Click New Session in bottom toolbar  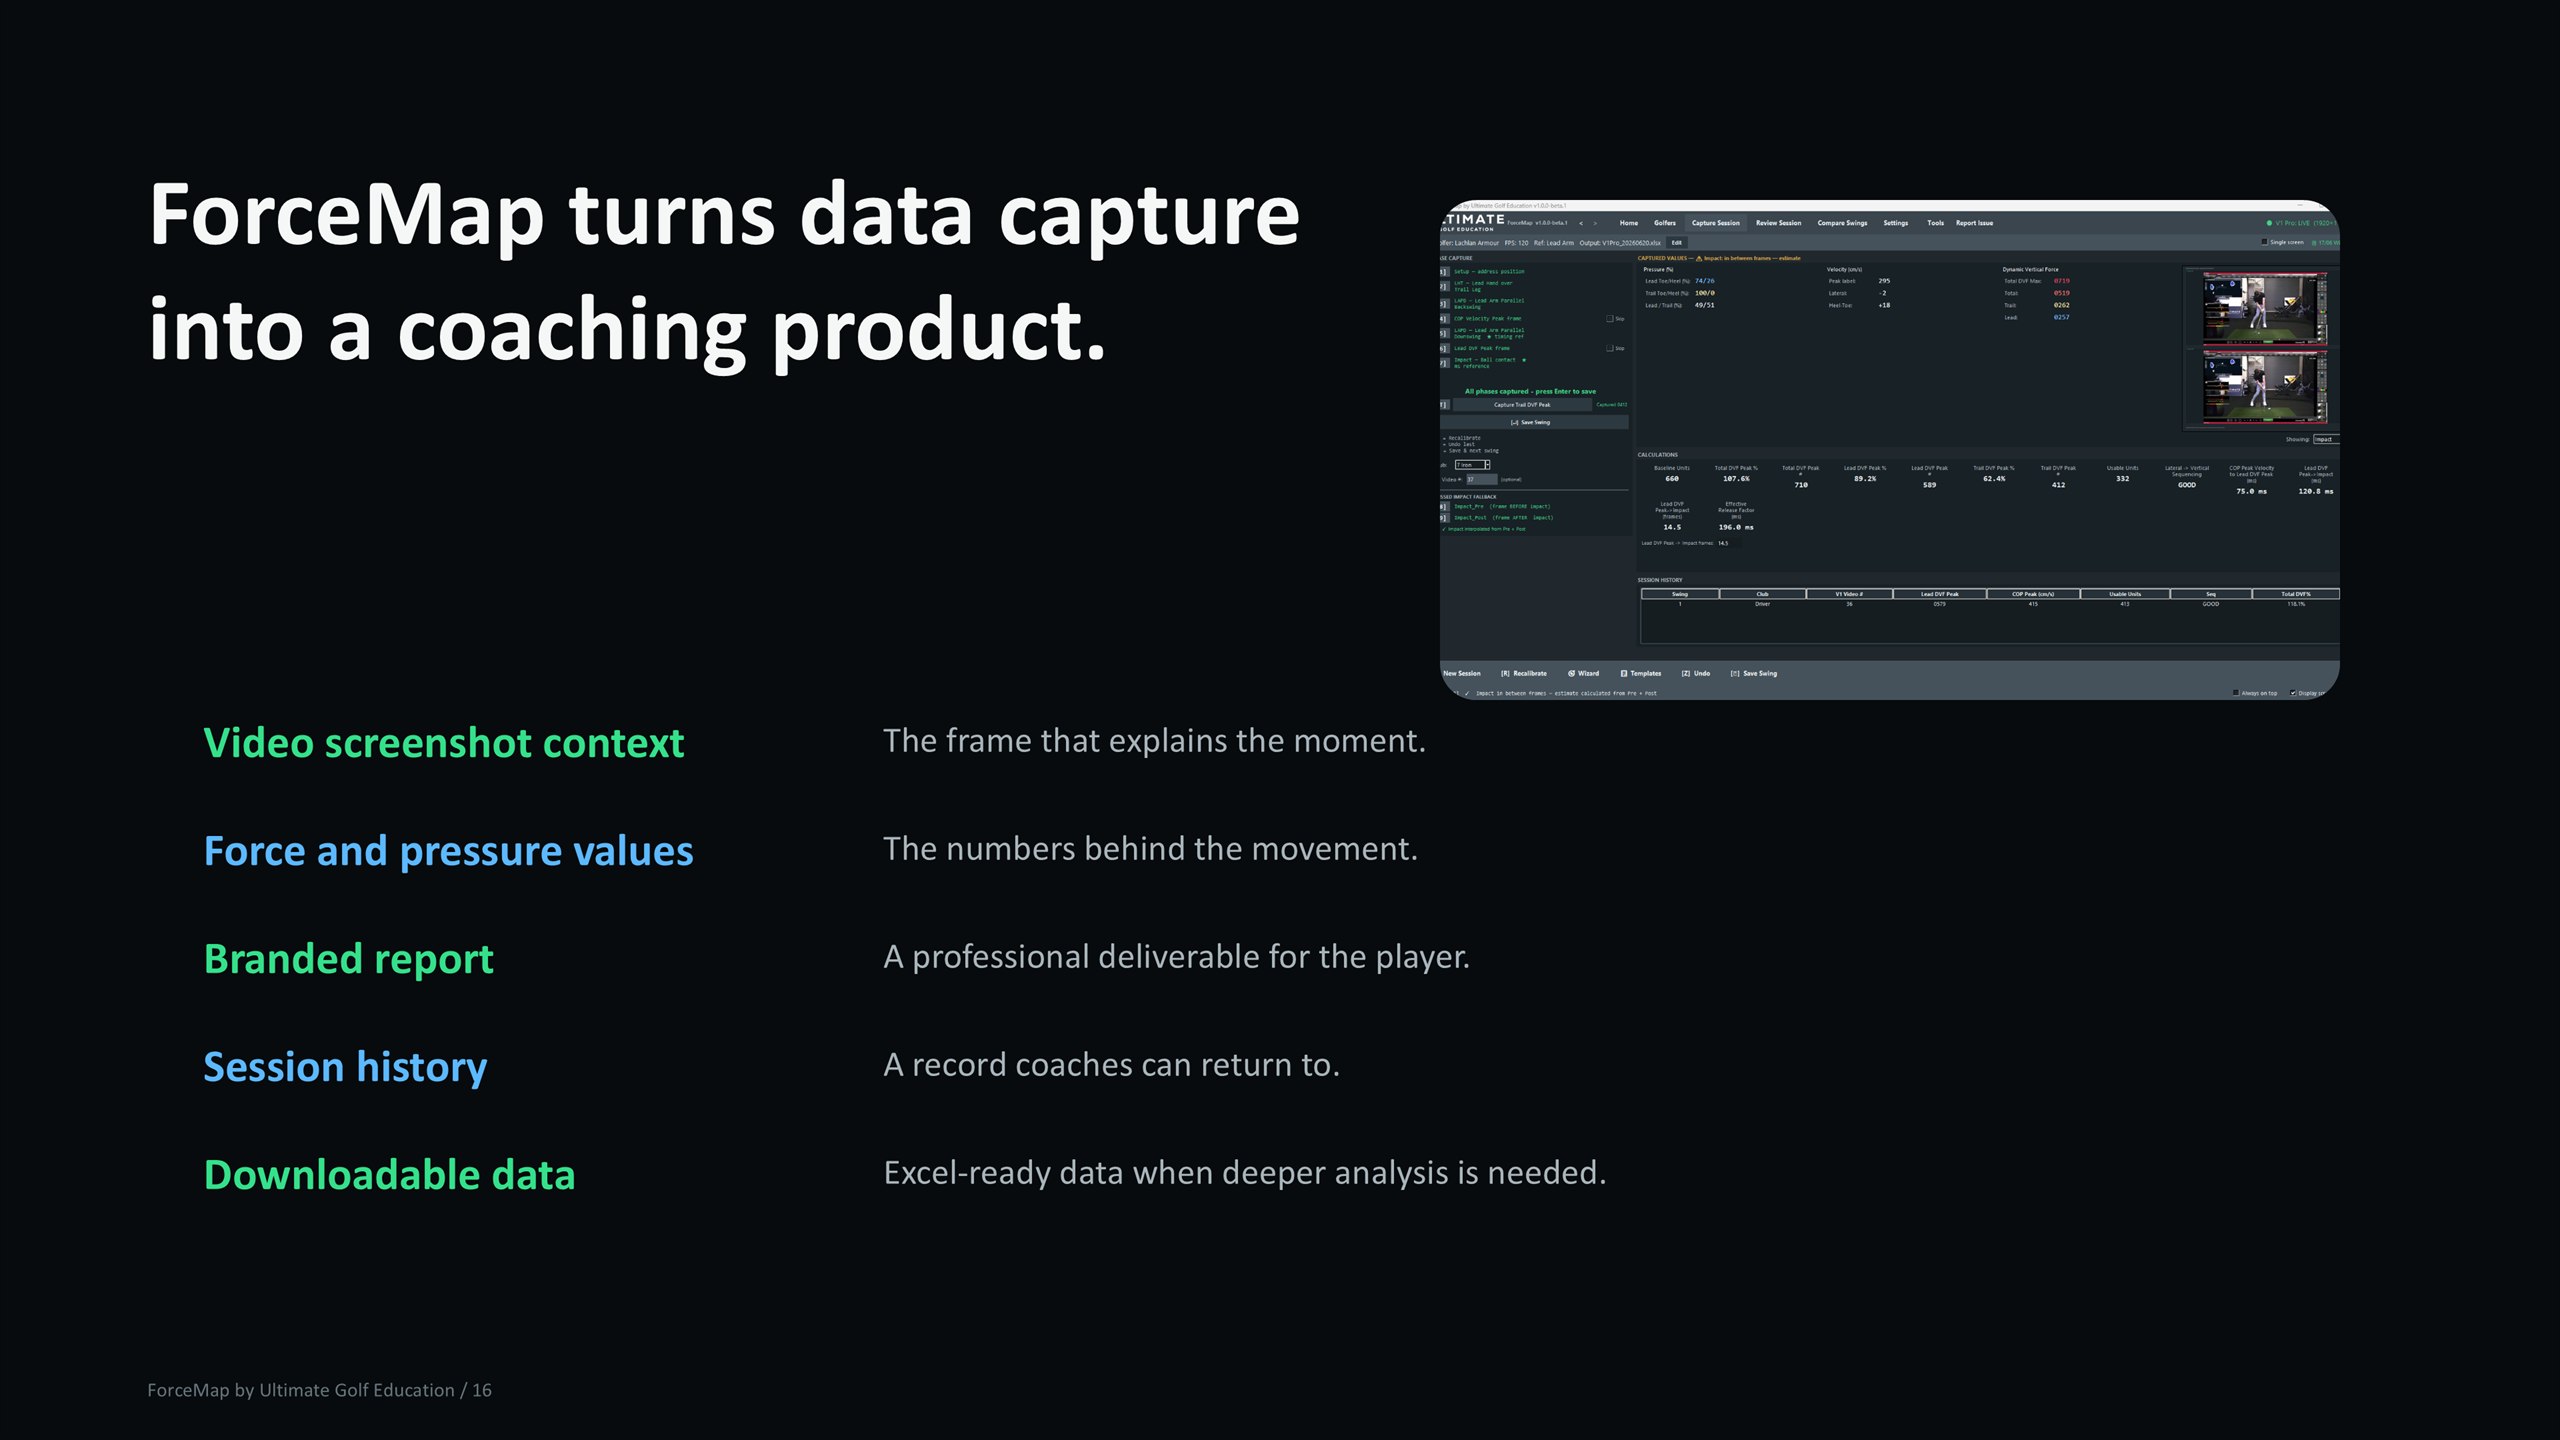click(x=1462, y=673)
